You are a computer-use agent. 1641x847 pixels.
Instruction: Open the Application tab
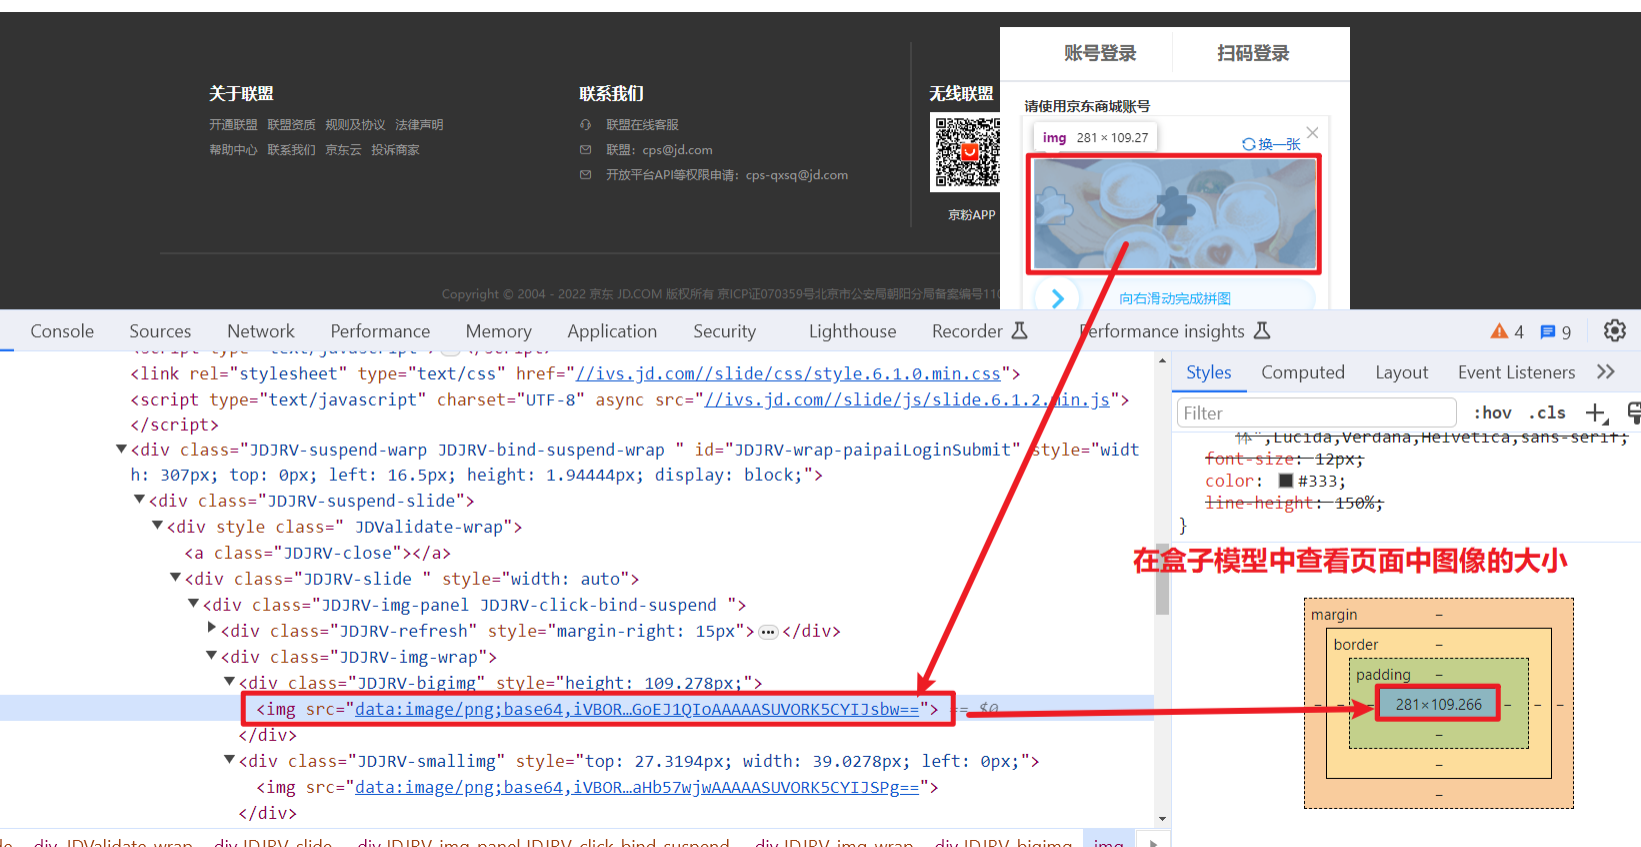[612, 331]
